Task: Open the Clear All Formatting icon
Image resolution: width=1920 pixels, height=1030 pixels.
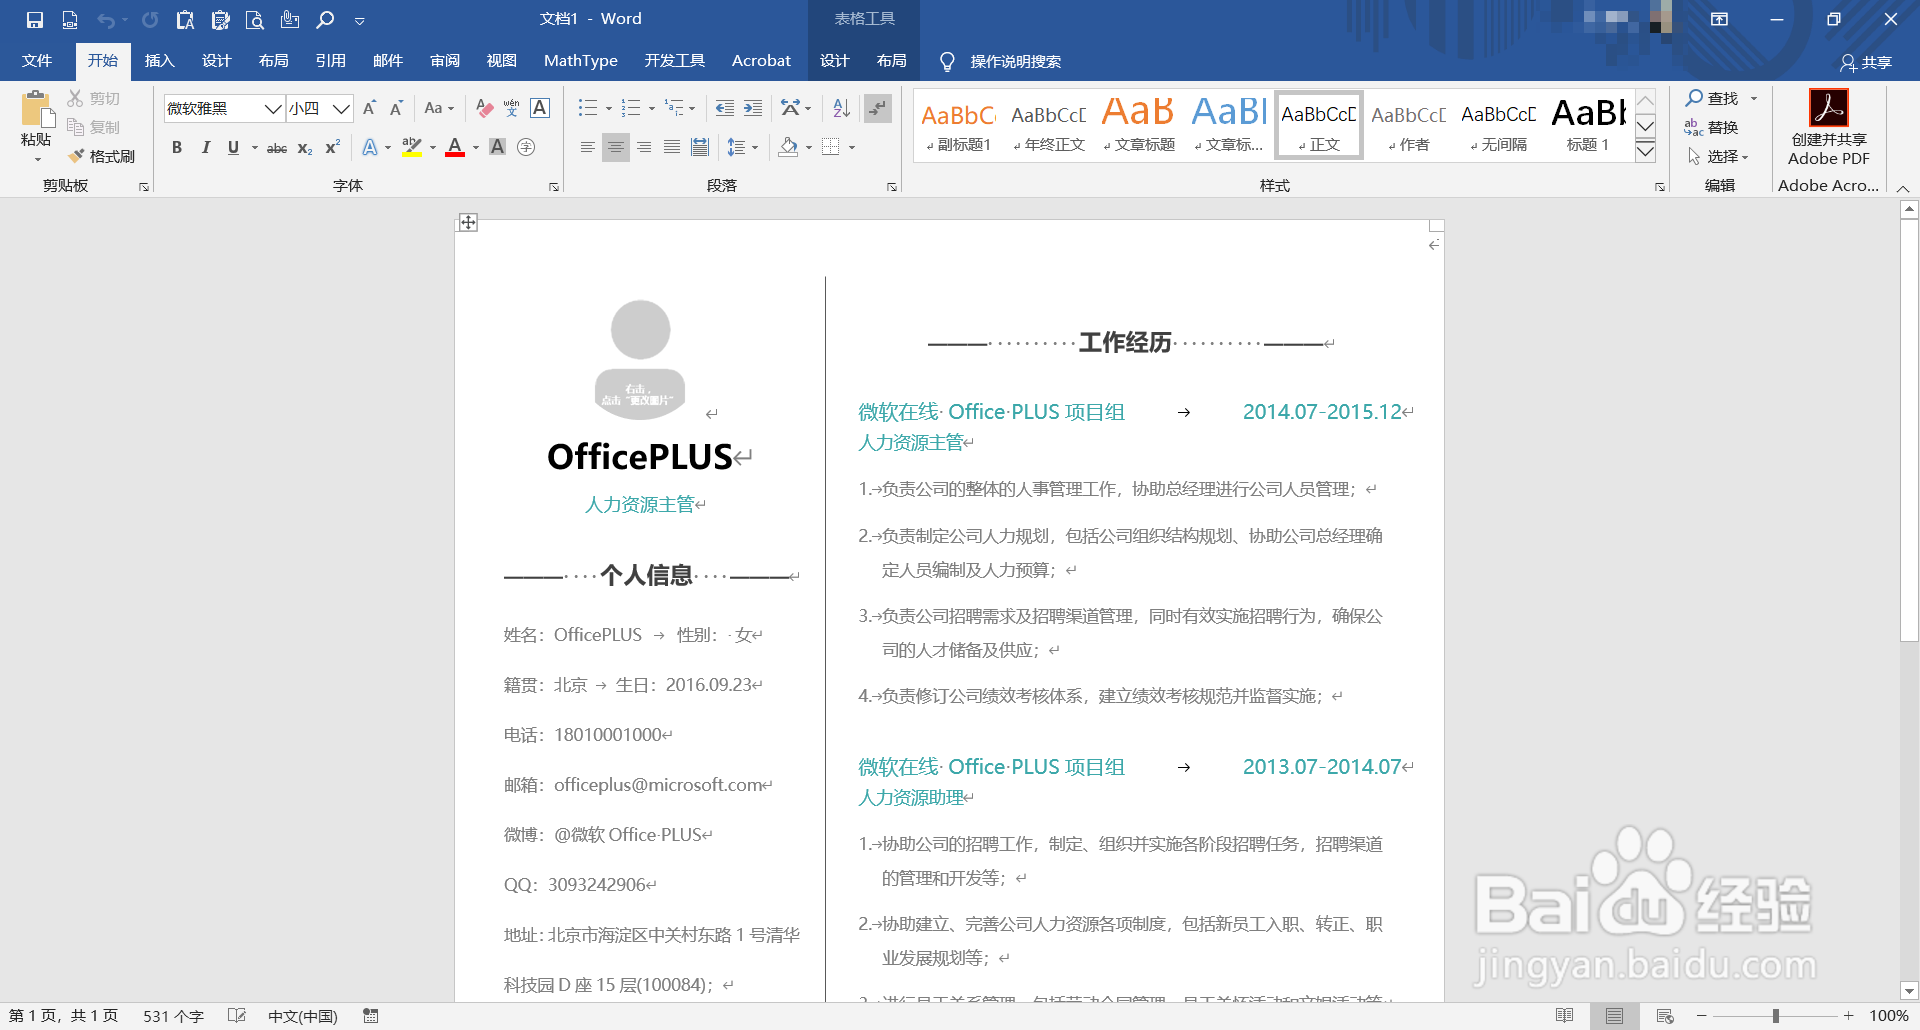Action: [x=484, y=108]
